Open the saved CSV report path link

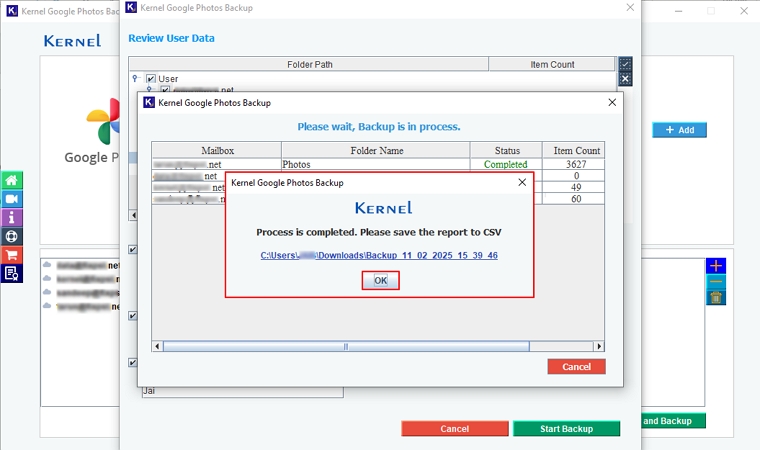[x=379, y=255]
